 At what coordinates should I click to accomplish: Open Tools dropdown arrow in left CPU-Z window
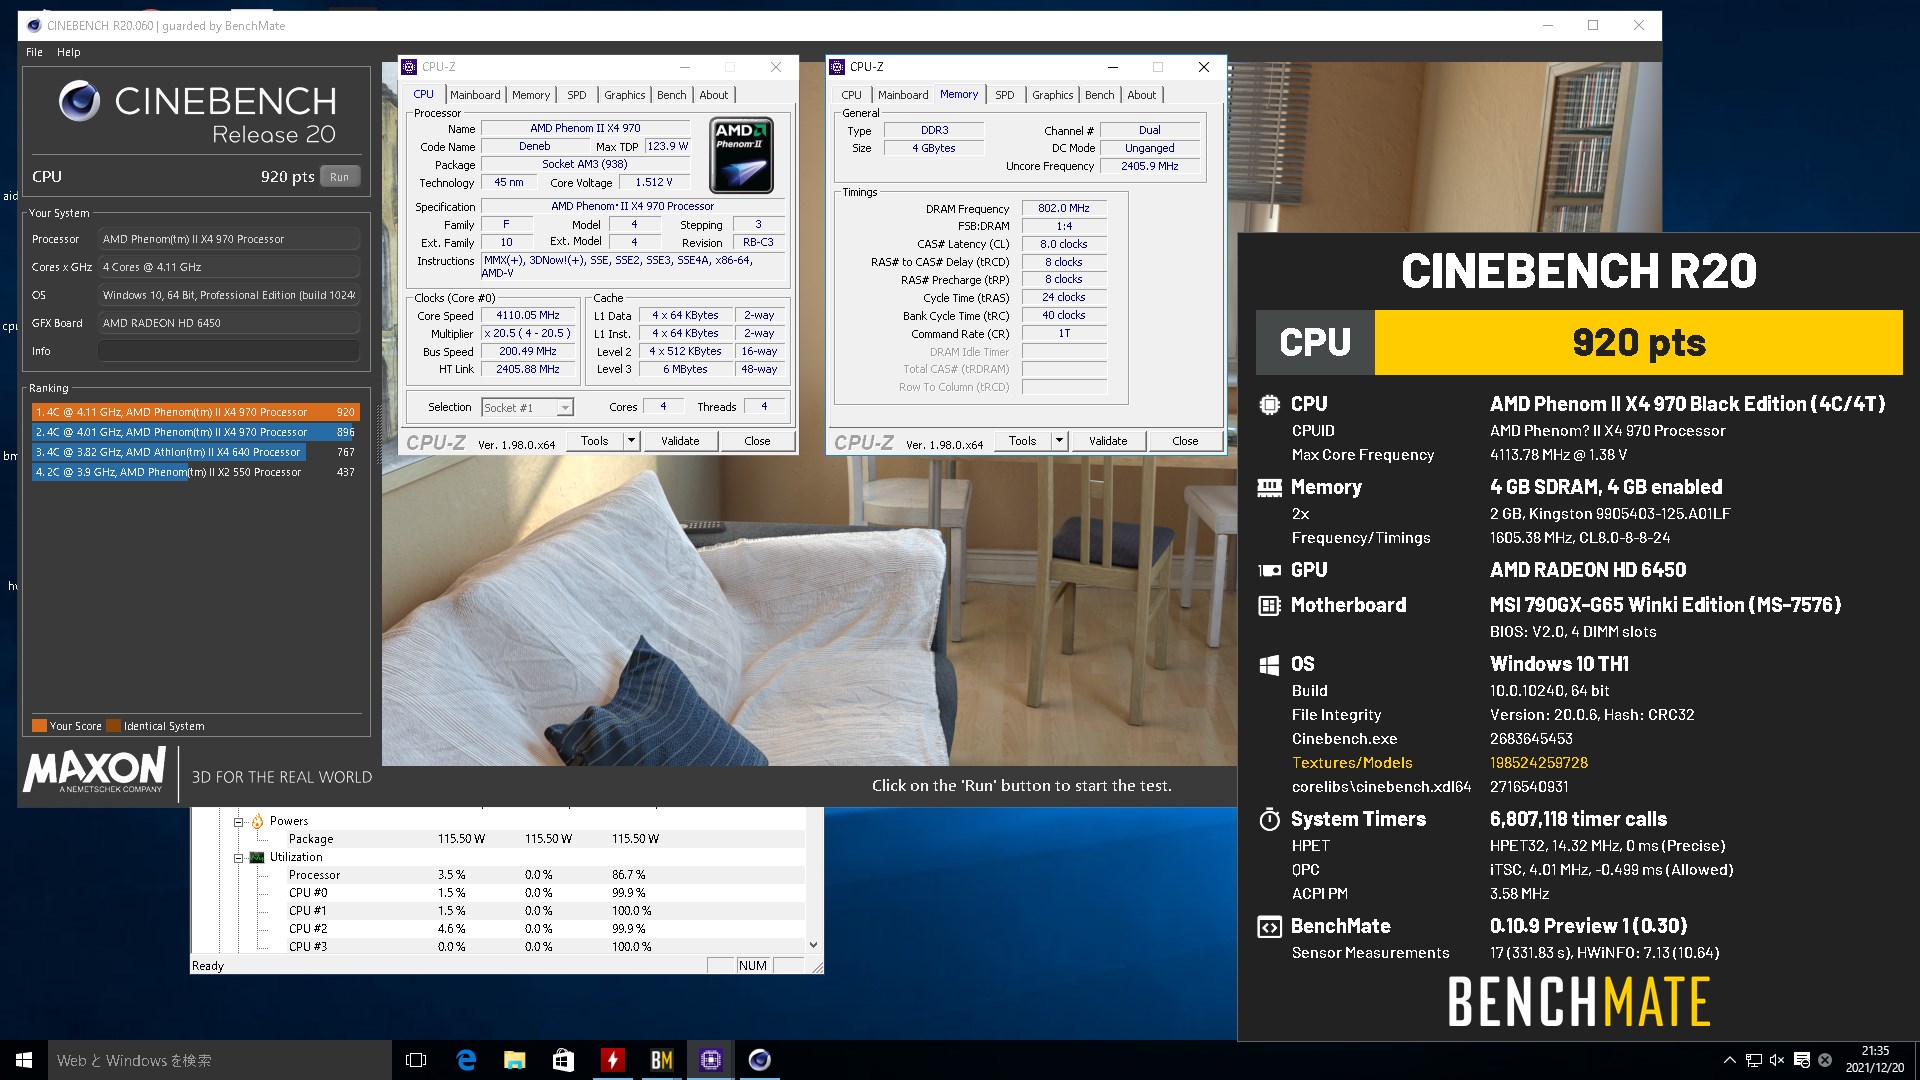tap(631, 441)
